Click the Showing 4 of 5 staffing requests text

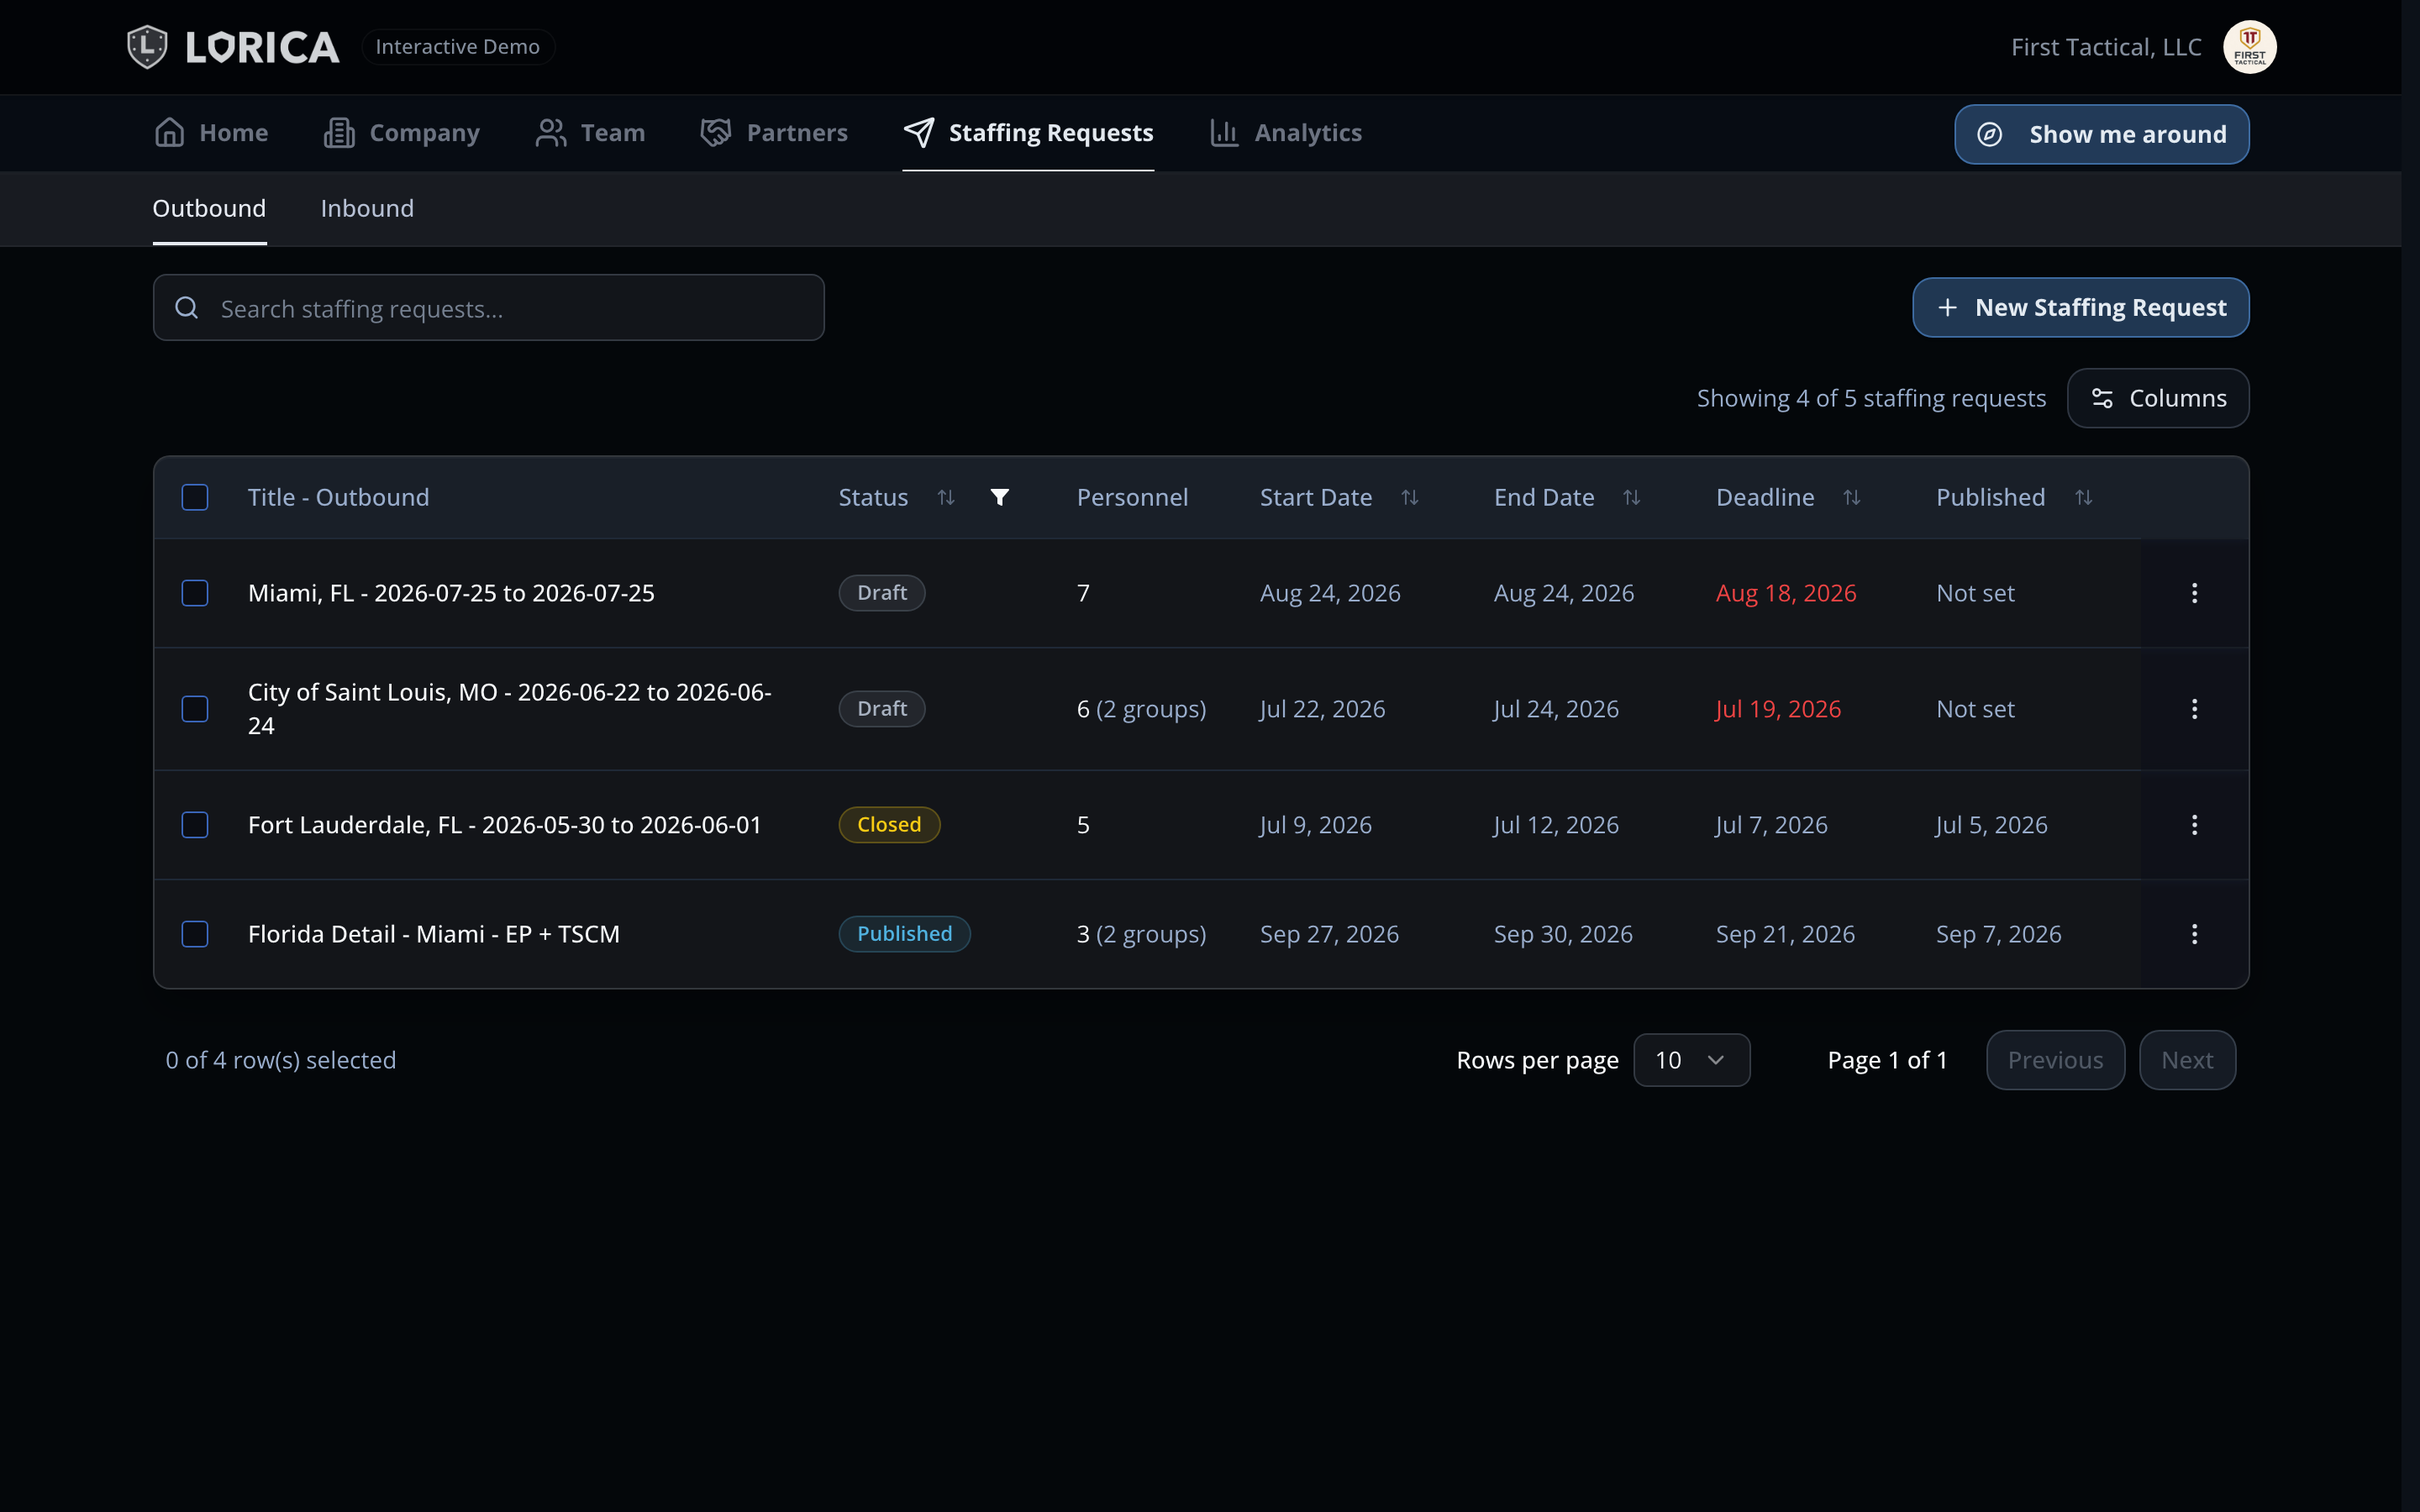tap(1871, 398)
